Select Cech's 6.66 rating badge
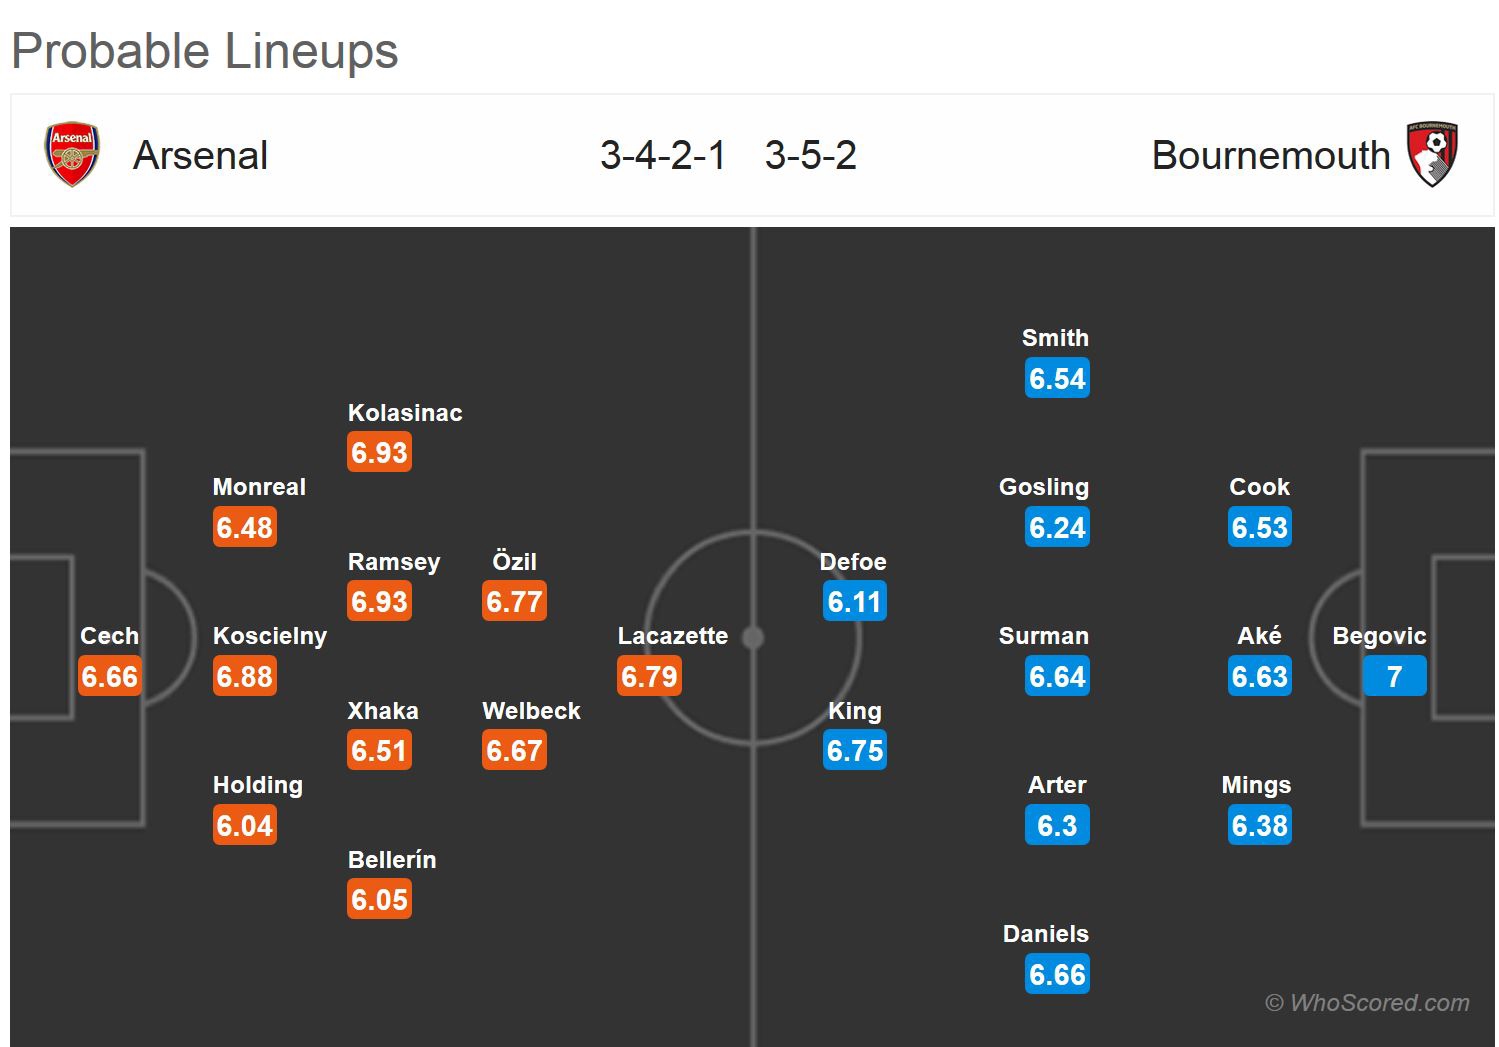 tap(110, 677)
